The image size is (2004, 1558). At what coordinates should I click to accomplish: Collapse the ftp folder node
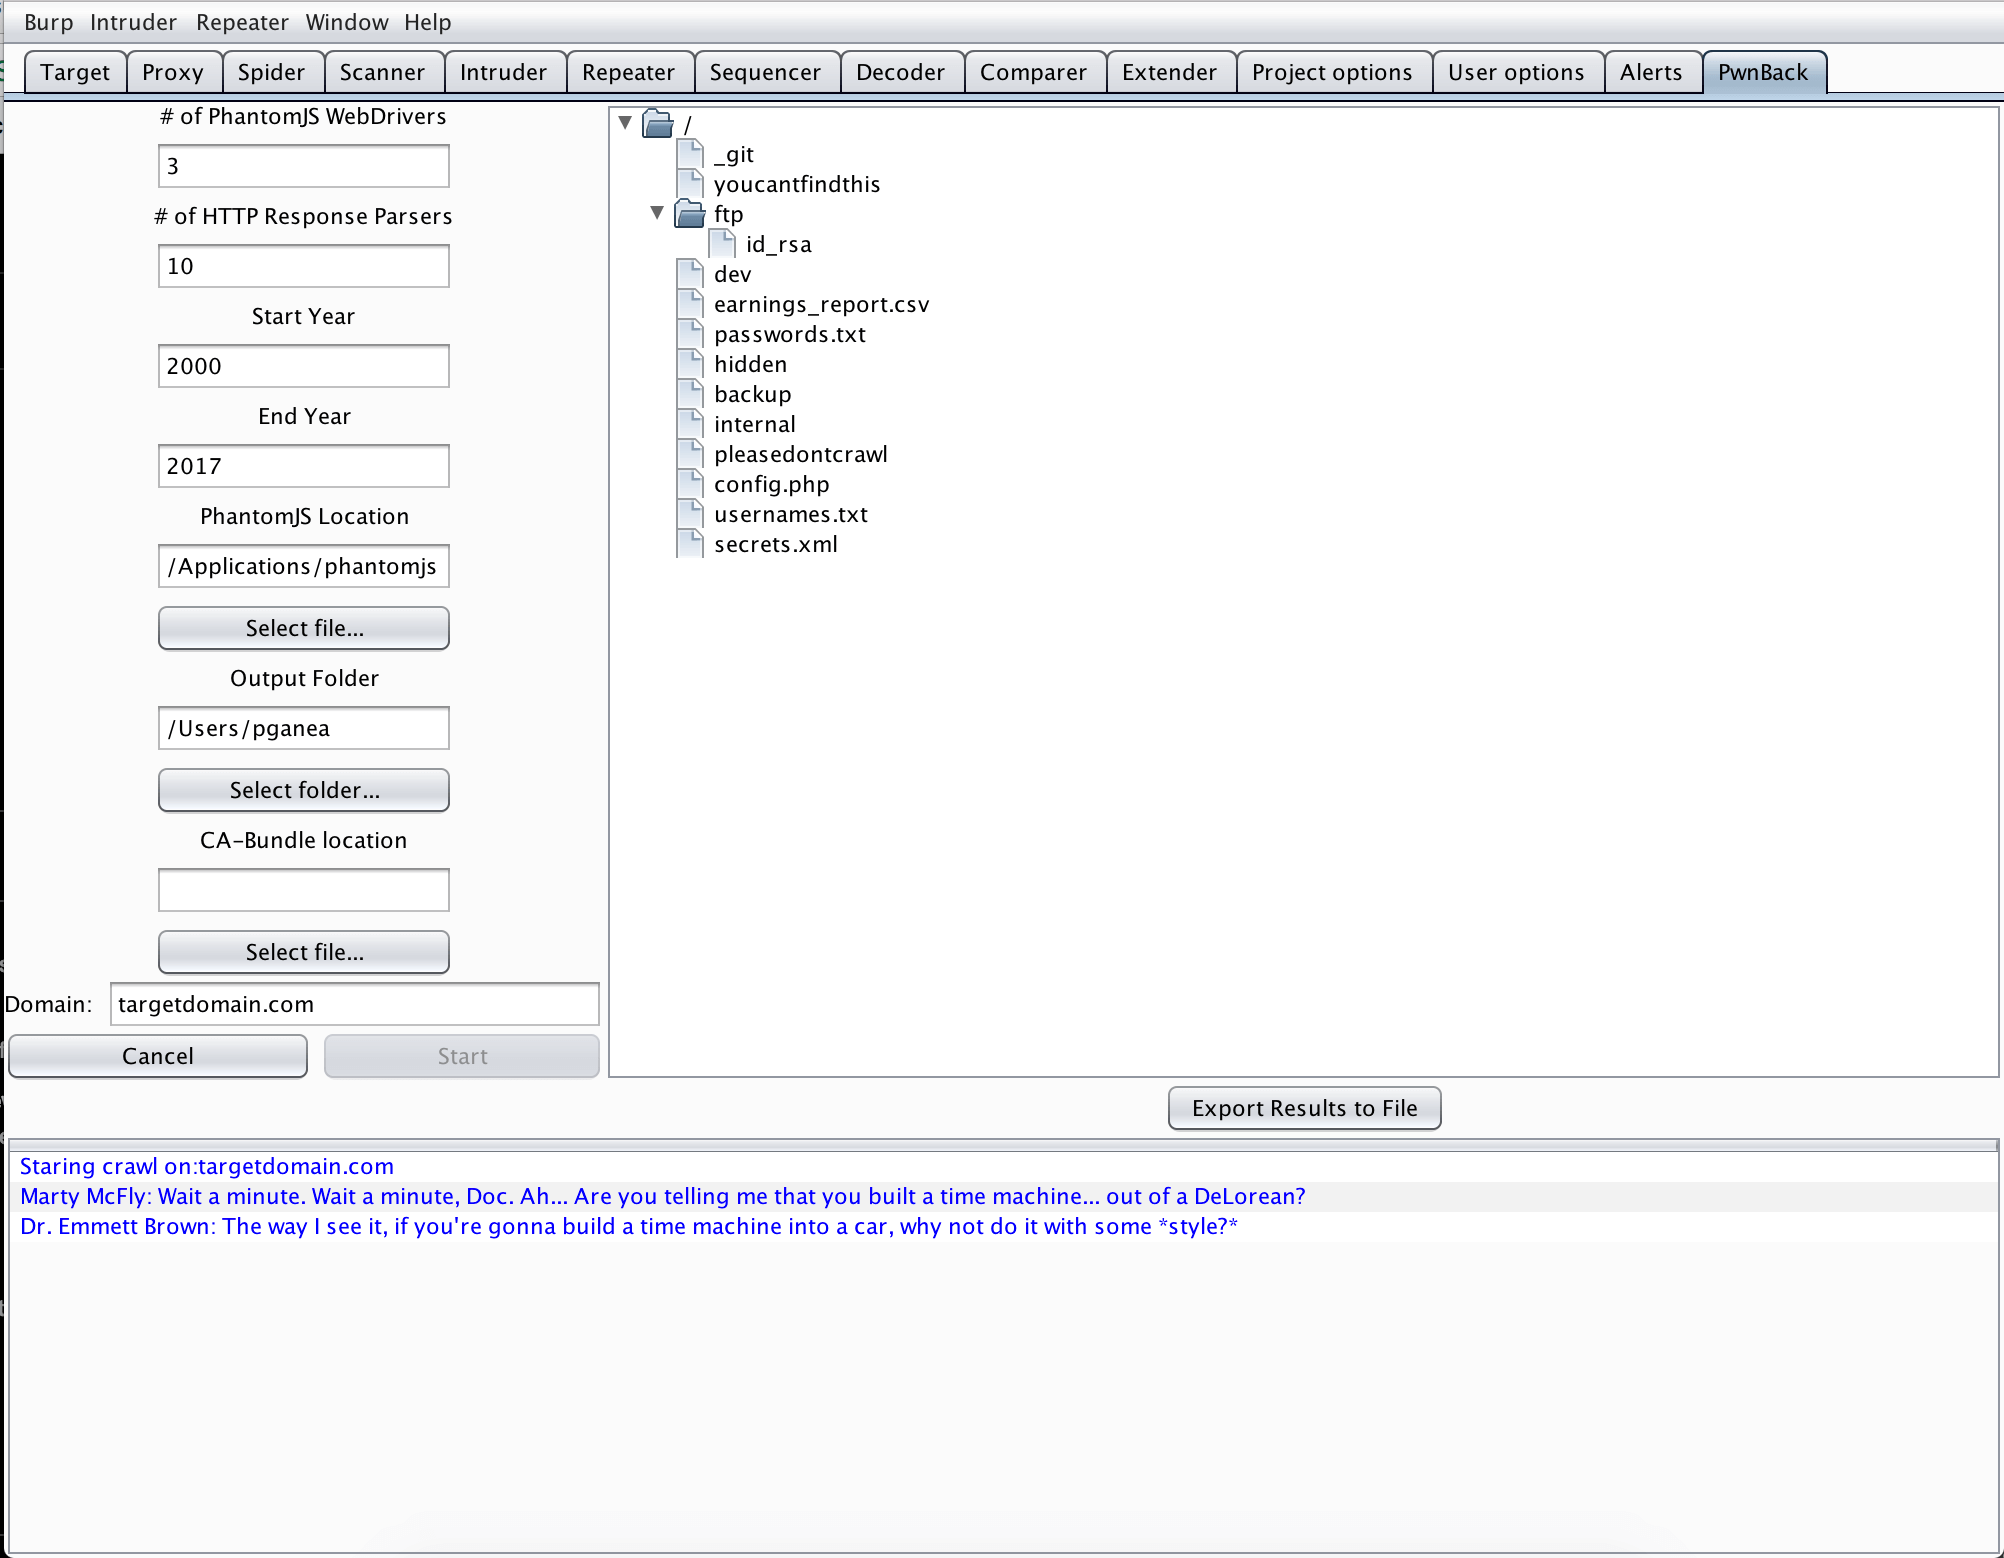(x=657, y=213)
